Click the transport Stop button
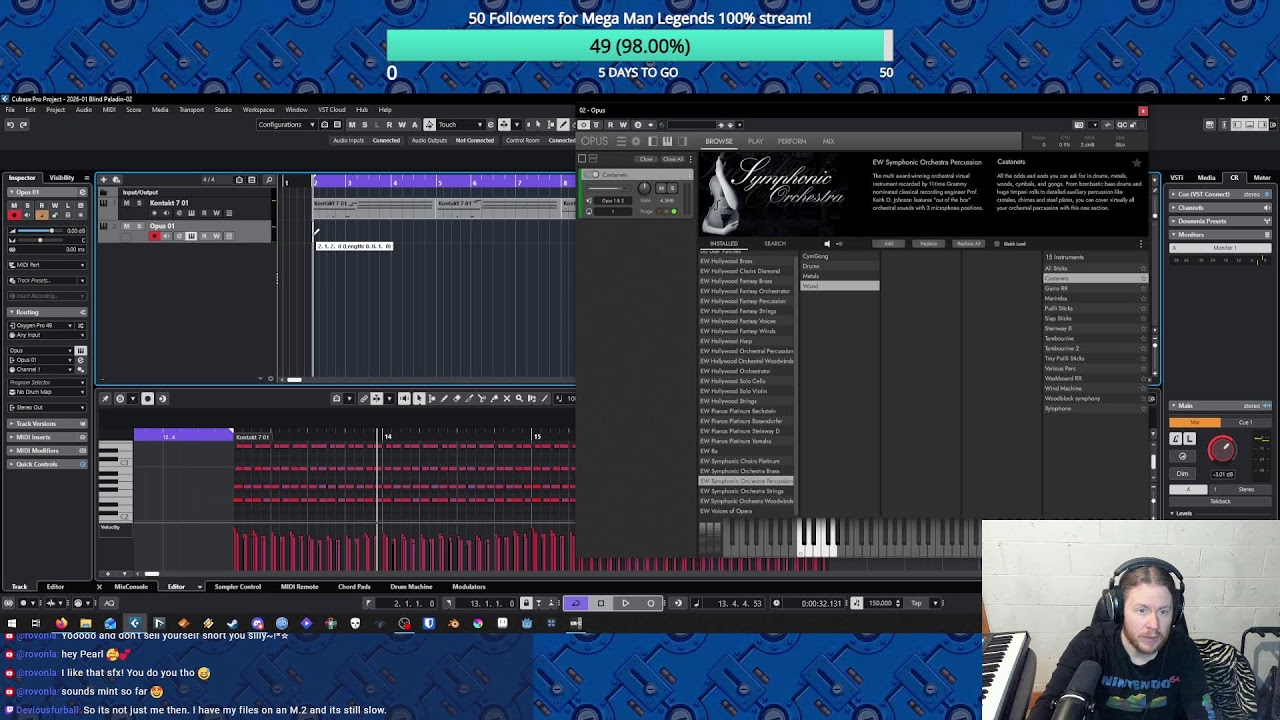Screen dimensions: 1280x720 (600, 603)
